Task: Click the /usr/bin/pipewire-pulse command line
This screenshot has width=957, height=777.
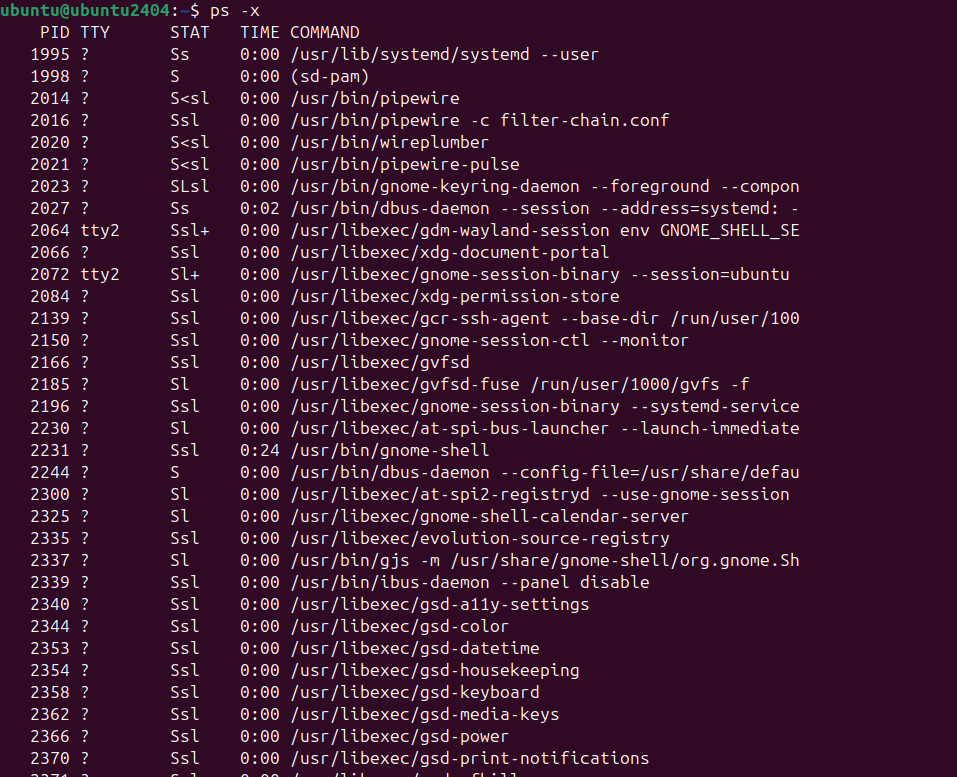Action: click(405, 164)
